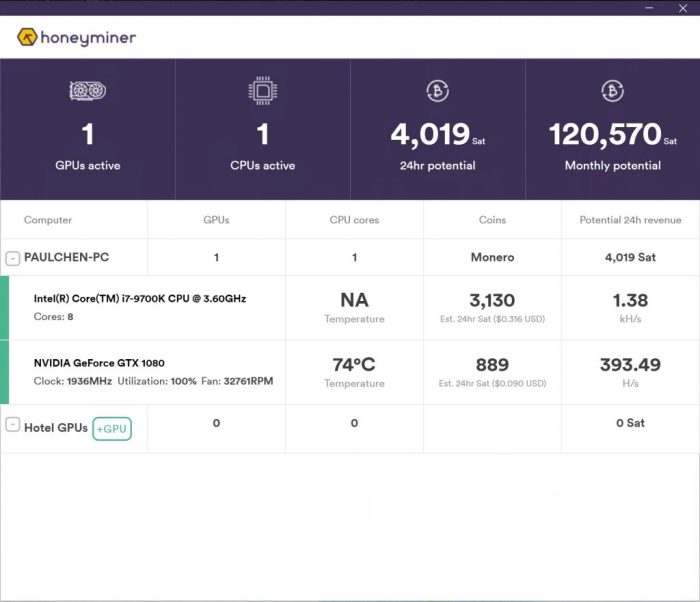
Task: Select the NVIDIA GeForce GTX 1080 entry
Action: (99, 363)
